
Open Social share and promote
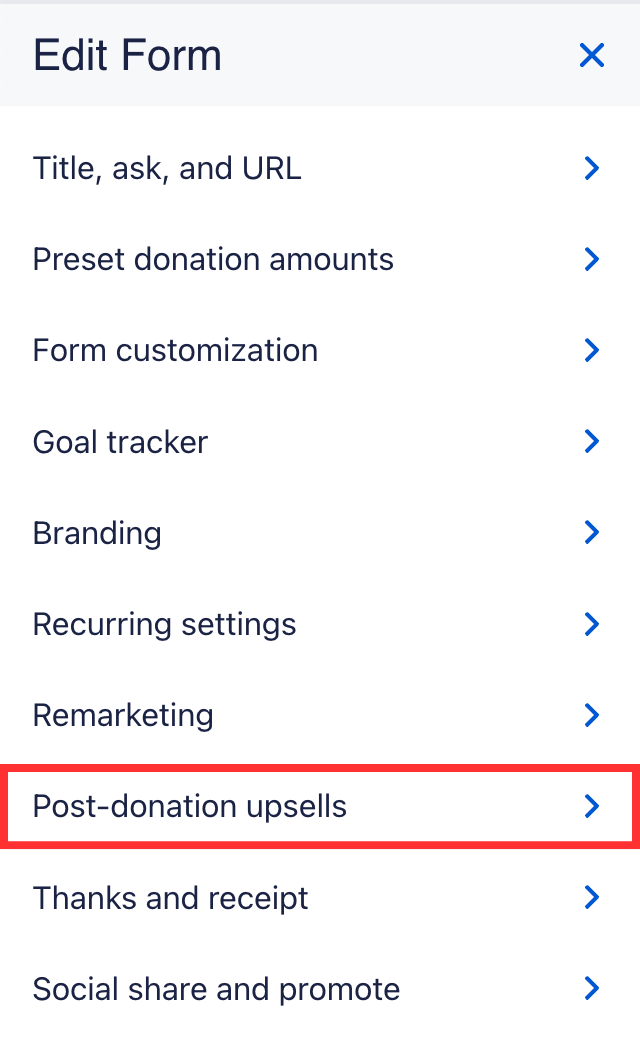point(216,989)
